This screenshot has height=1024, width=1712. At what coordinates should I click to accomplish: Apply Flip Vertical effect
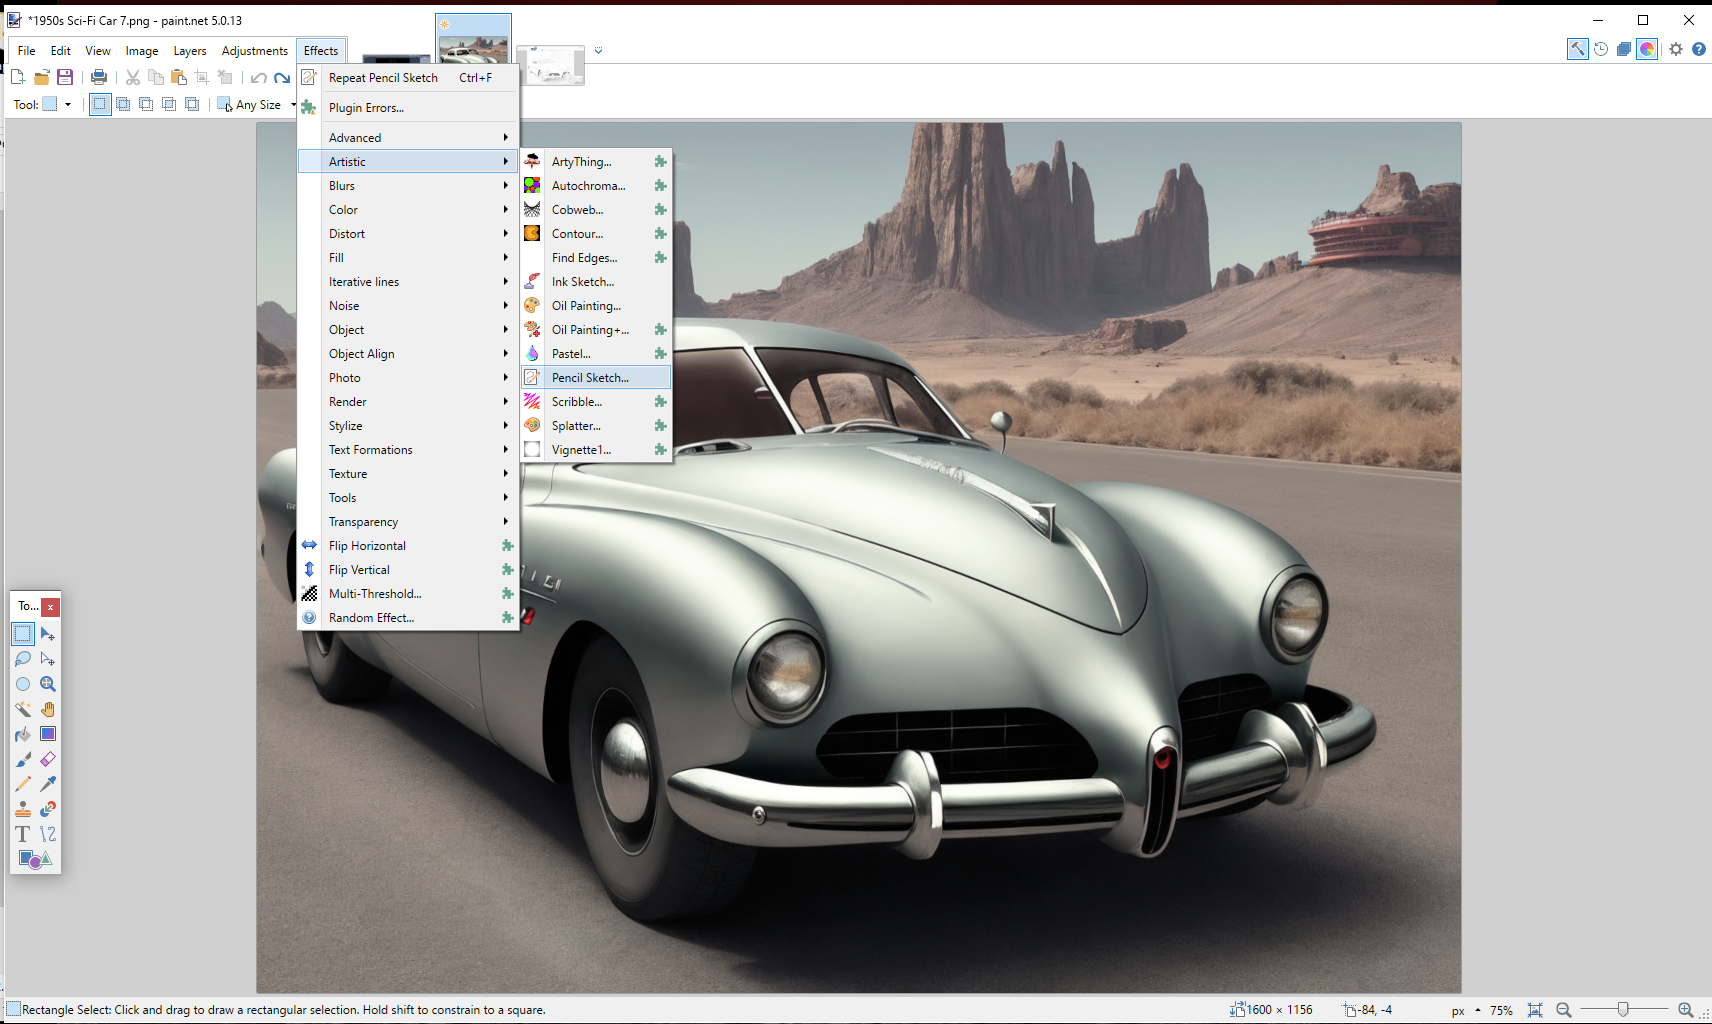click(x=408, y=570)
